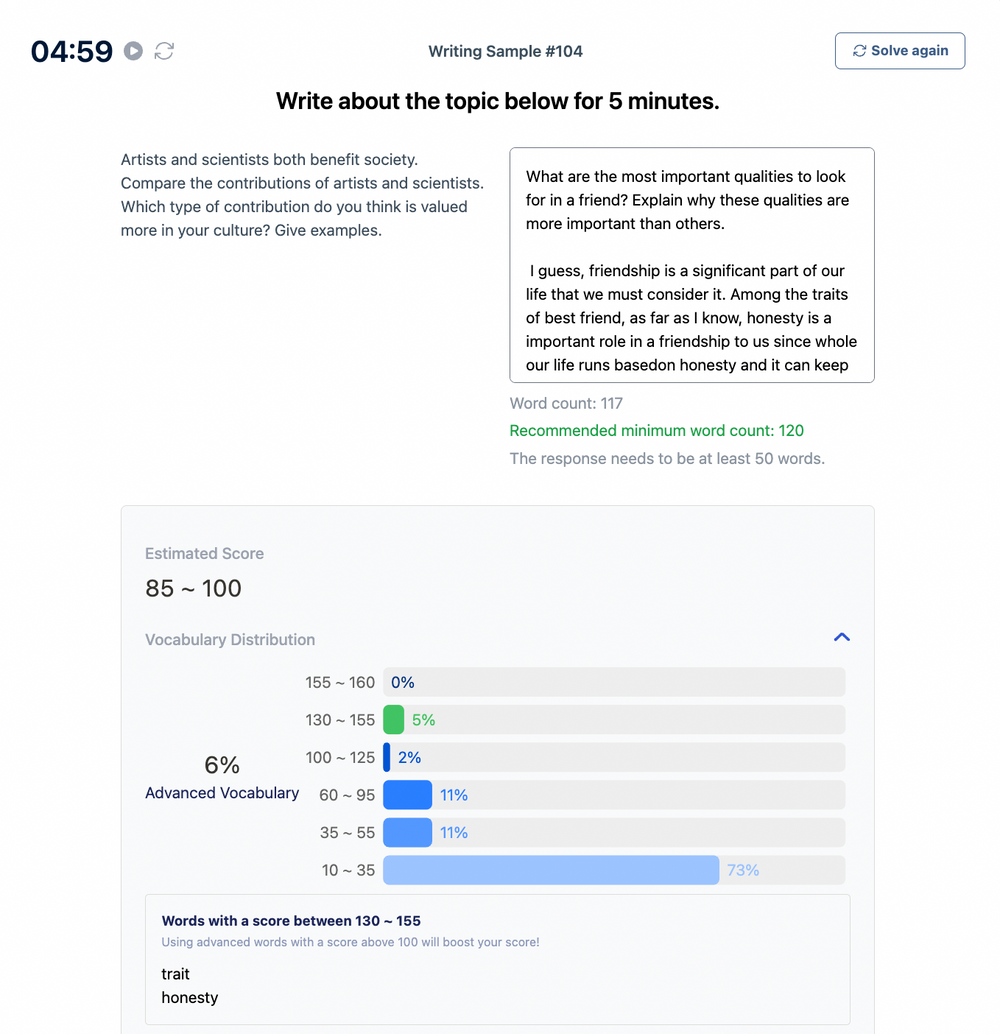The width and height of the screenshot is (1000, 1034).
Task: Click the Solve again button
Action: coord(900,51)
